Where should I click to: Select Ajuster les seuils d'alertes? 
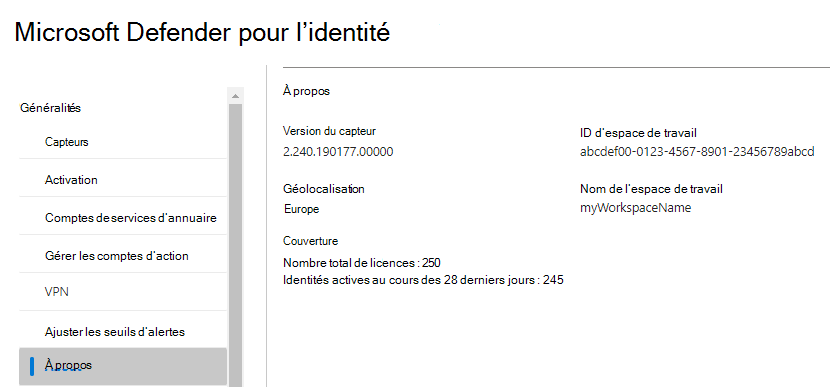(x=123, y=332)
